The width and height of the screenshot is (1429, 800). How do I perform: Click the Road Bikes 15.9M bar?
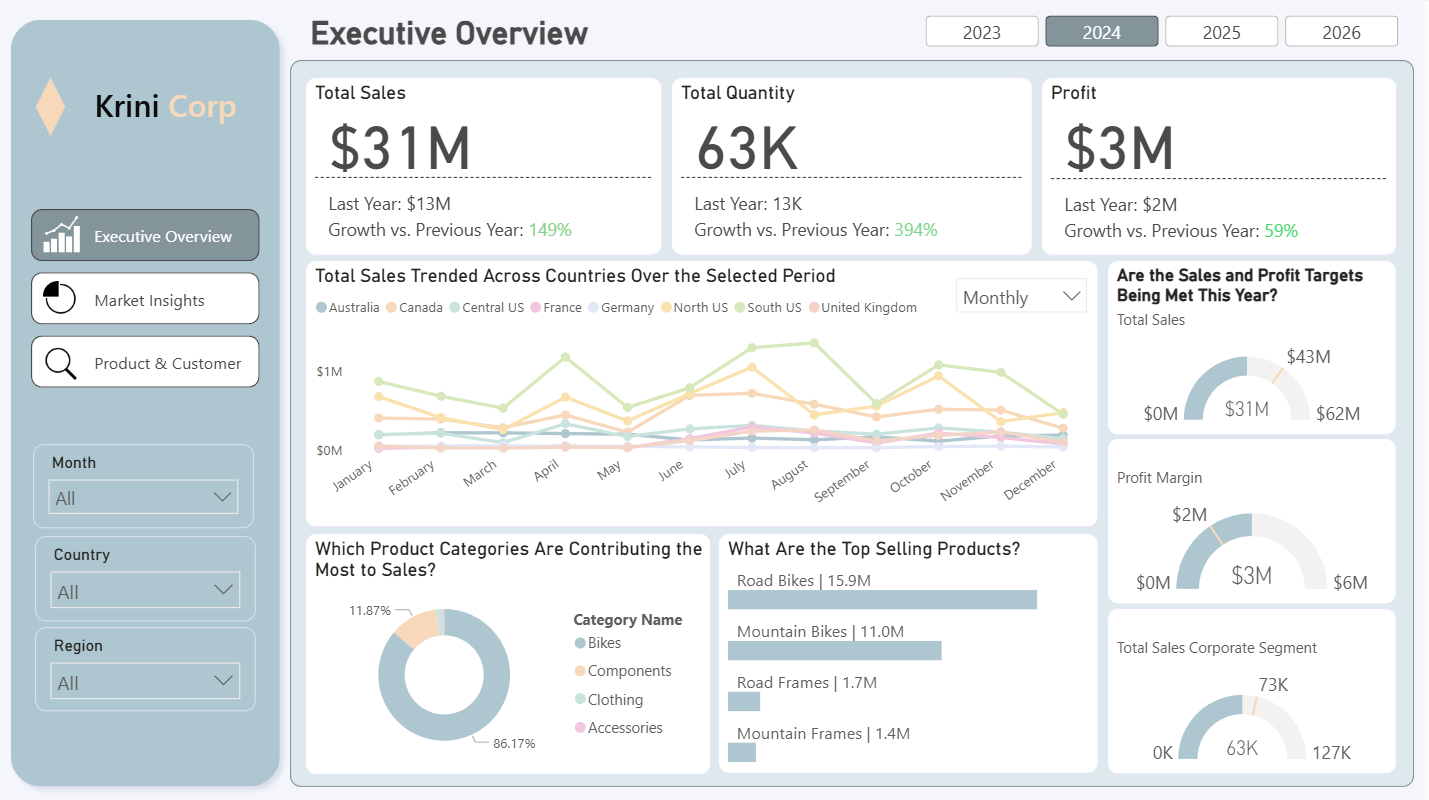coord(882,599)
